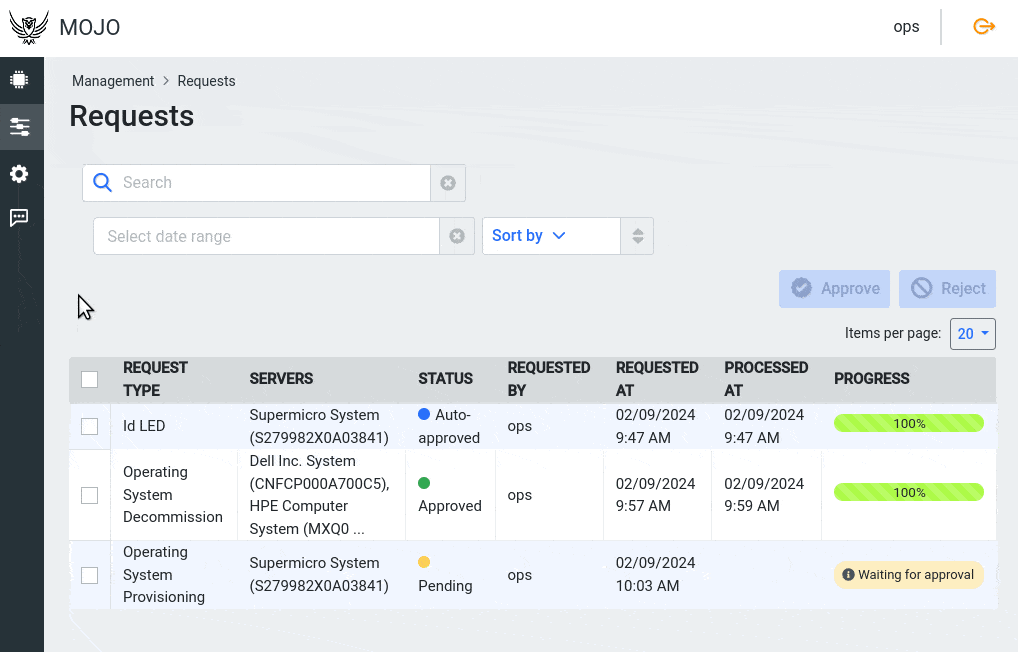Check the Operating System Provisioning row checkbox

click(x=89, y=575)
